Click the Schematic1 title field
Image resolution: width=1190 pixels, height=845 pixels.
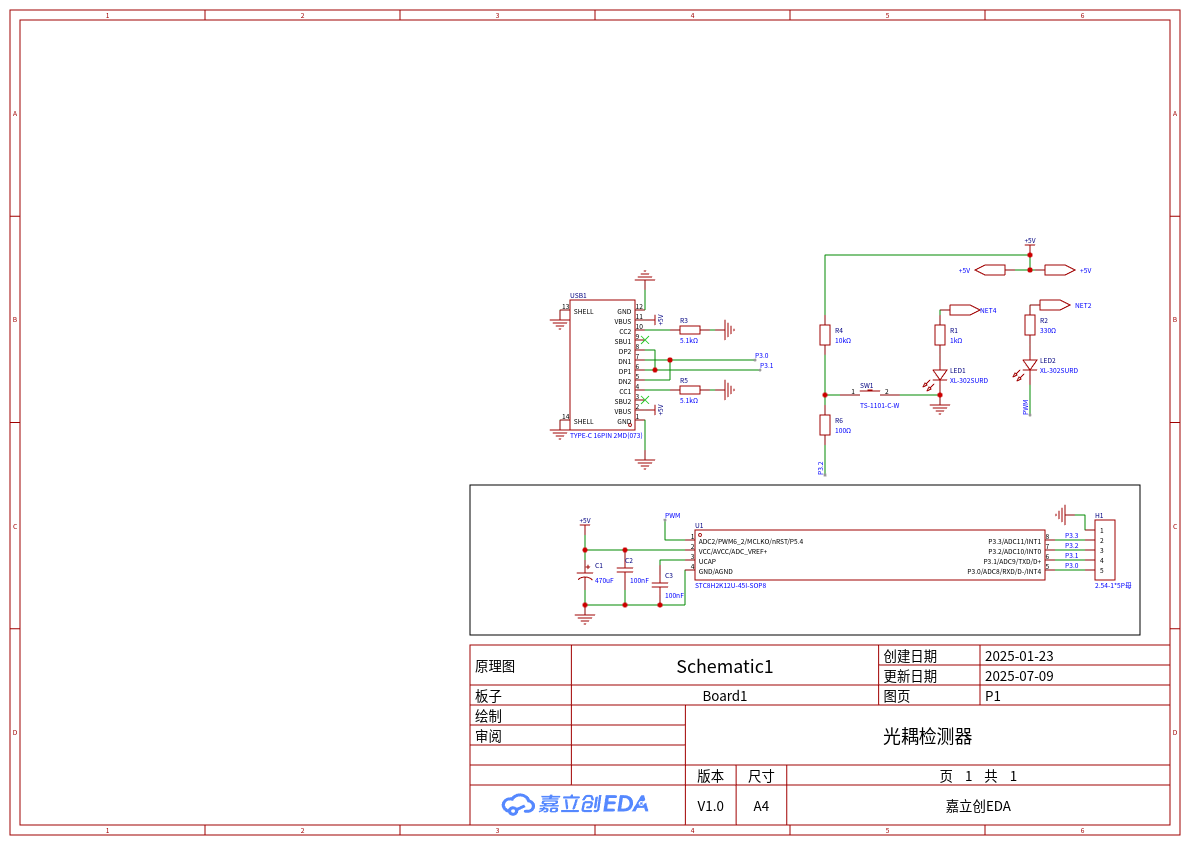pyautogui.click(x=724, y=666)
